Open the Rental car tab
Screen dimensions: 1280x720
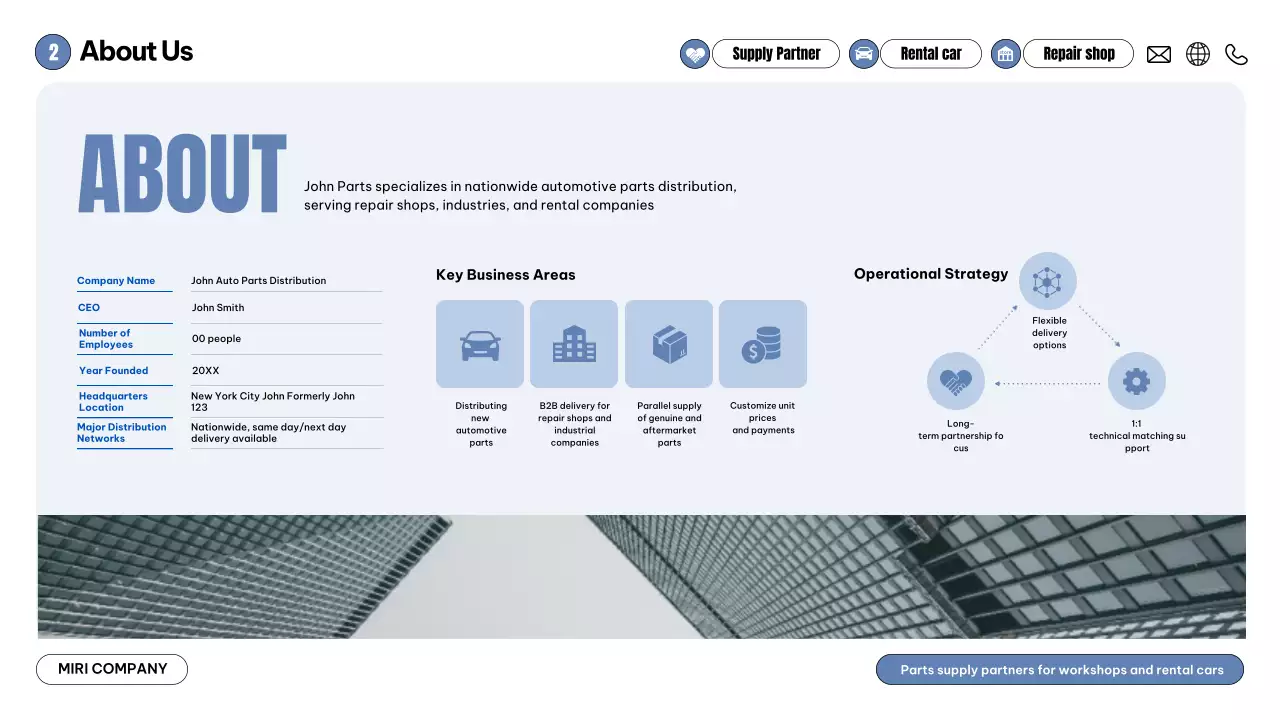(x=931, y=54)
